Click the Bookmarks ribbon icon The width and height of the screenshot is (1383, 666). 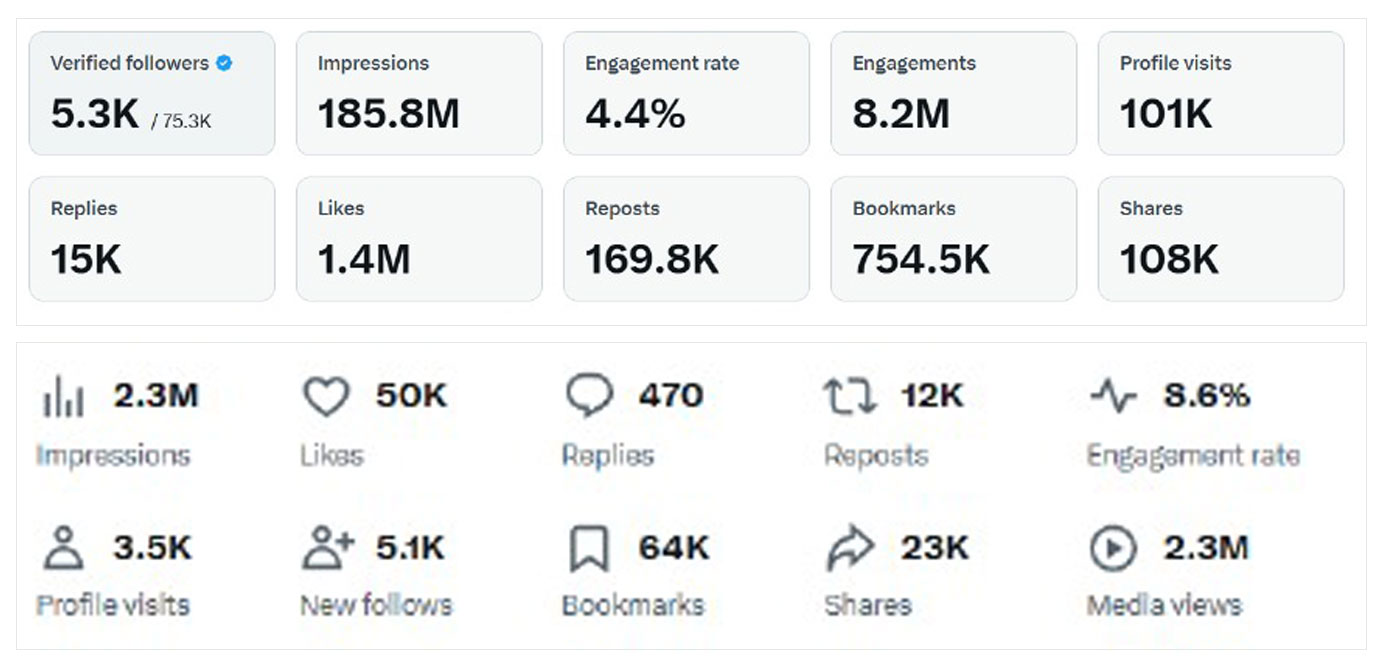(x=589, y=549)
